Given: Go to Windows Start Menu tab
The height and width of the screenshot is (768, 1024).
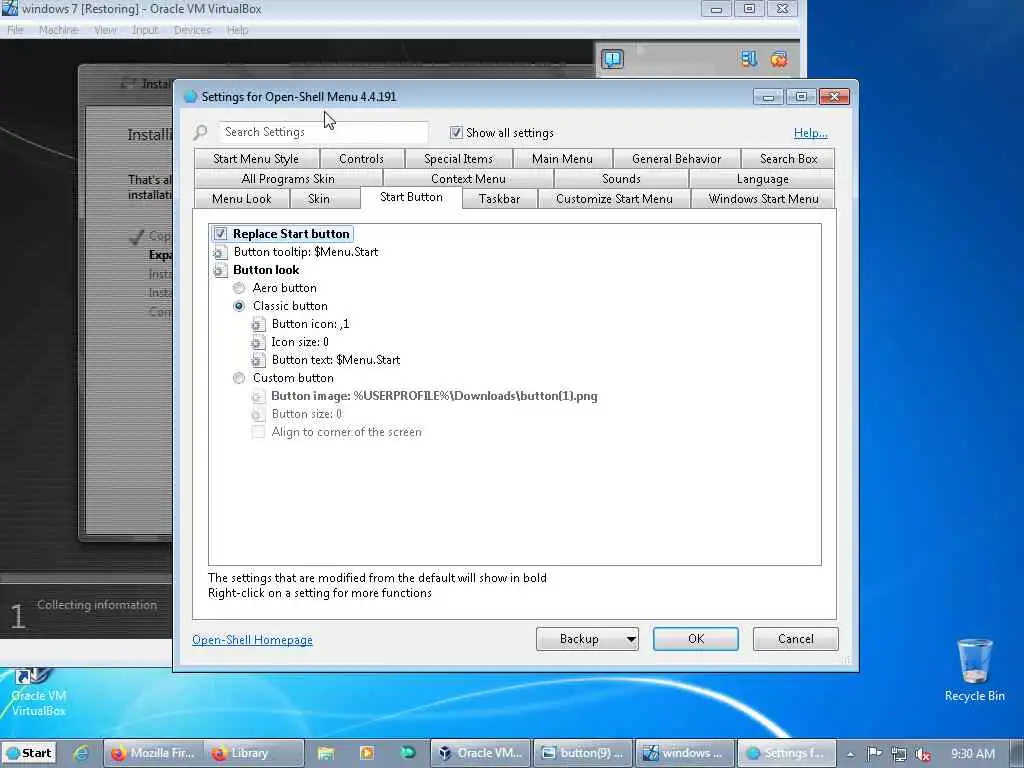Looking at the screenshot, I should pyautogui.click(x=763, y=199).
